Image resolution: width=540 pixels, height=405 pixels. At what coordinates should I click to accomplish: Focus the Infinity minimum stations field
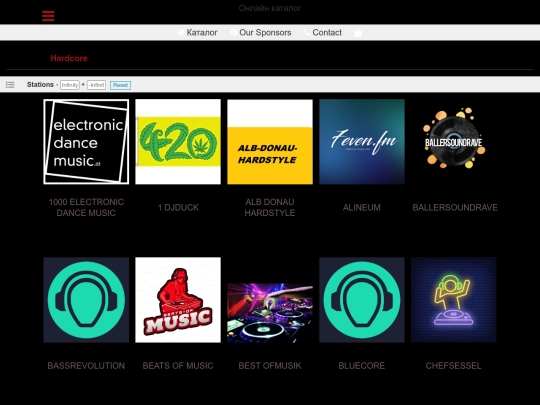tap(70, 85)
